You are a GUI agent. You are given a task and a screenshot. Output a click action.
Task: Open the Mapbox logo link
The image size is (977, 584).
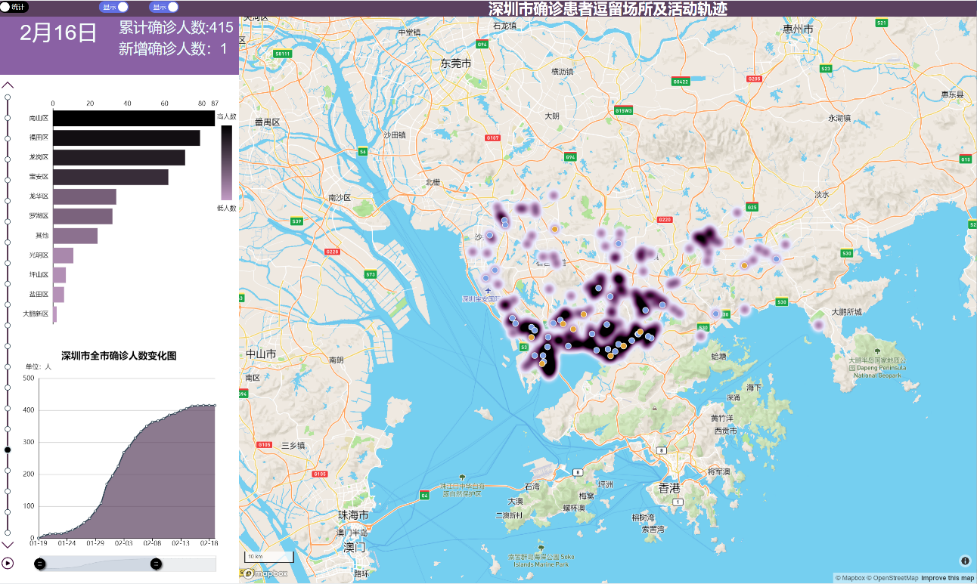pos(261,574)
